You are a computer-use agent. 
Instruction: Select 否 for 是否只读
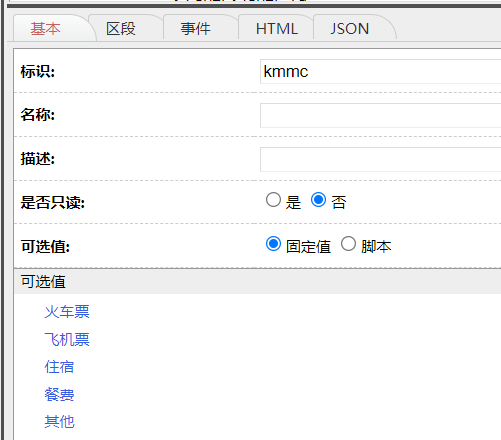pos(318,200)
